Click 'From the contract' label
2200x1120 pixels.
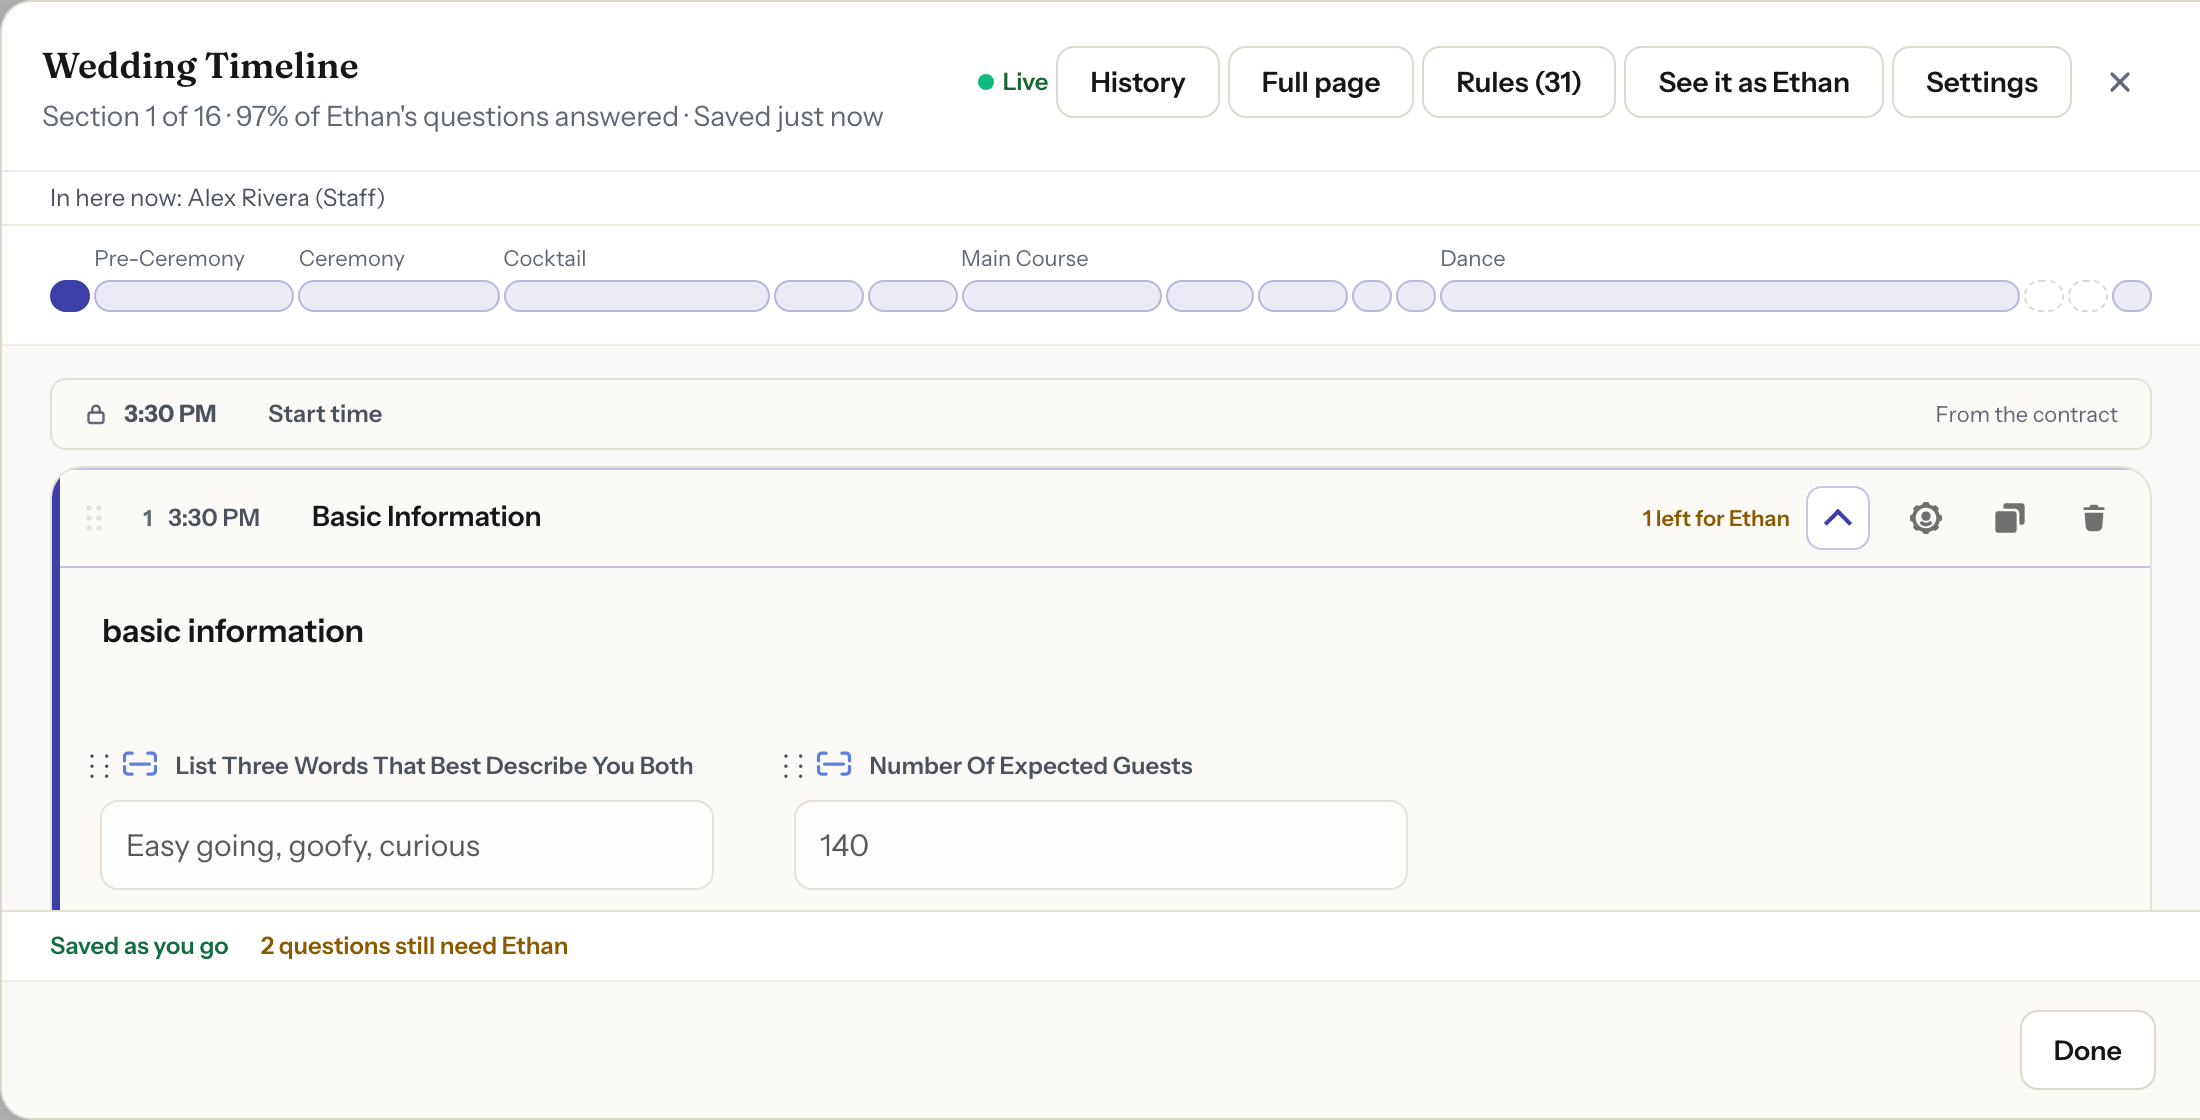(2026, 414)
